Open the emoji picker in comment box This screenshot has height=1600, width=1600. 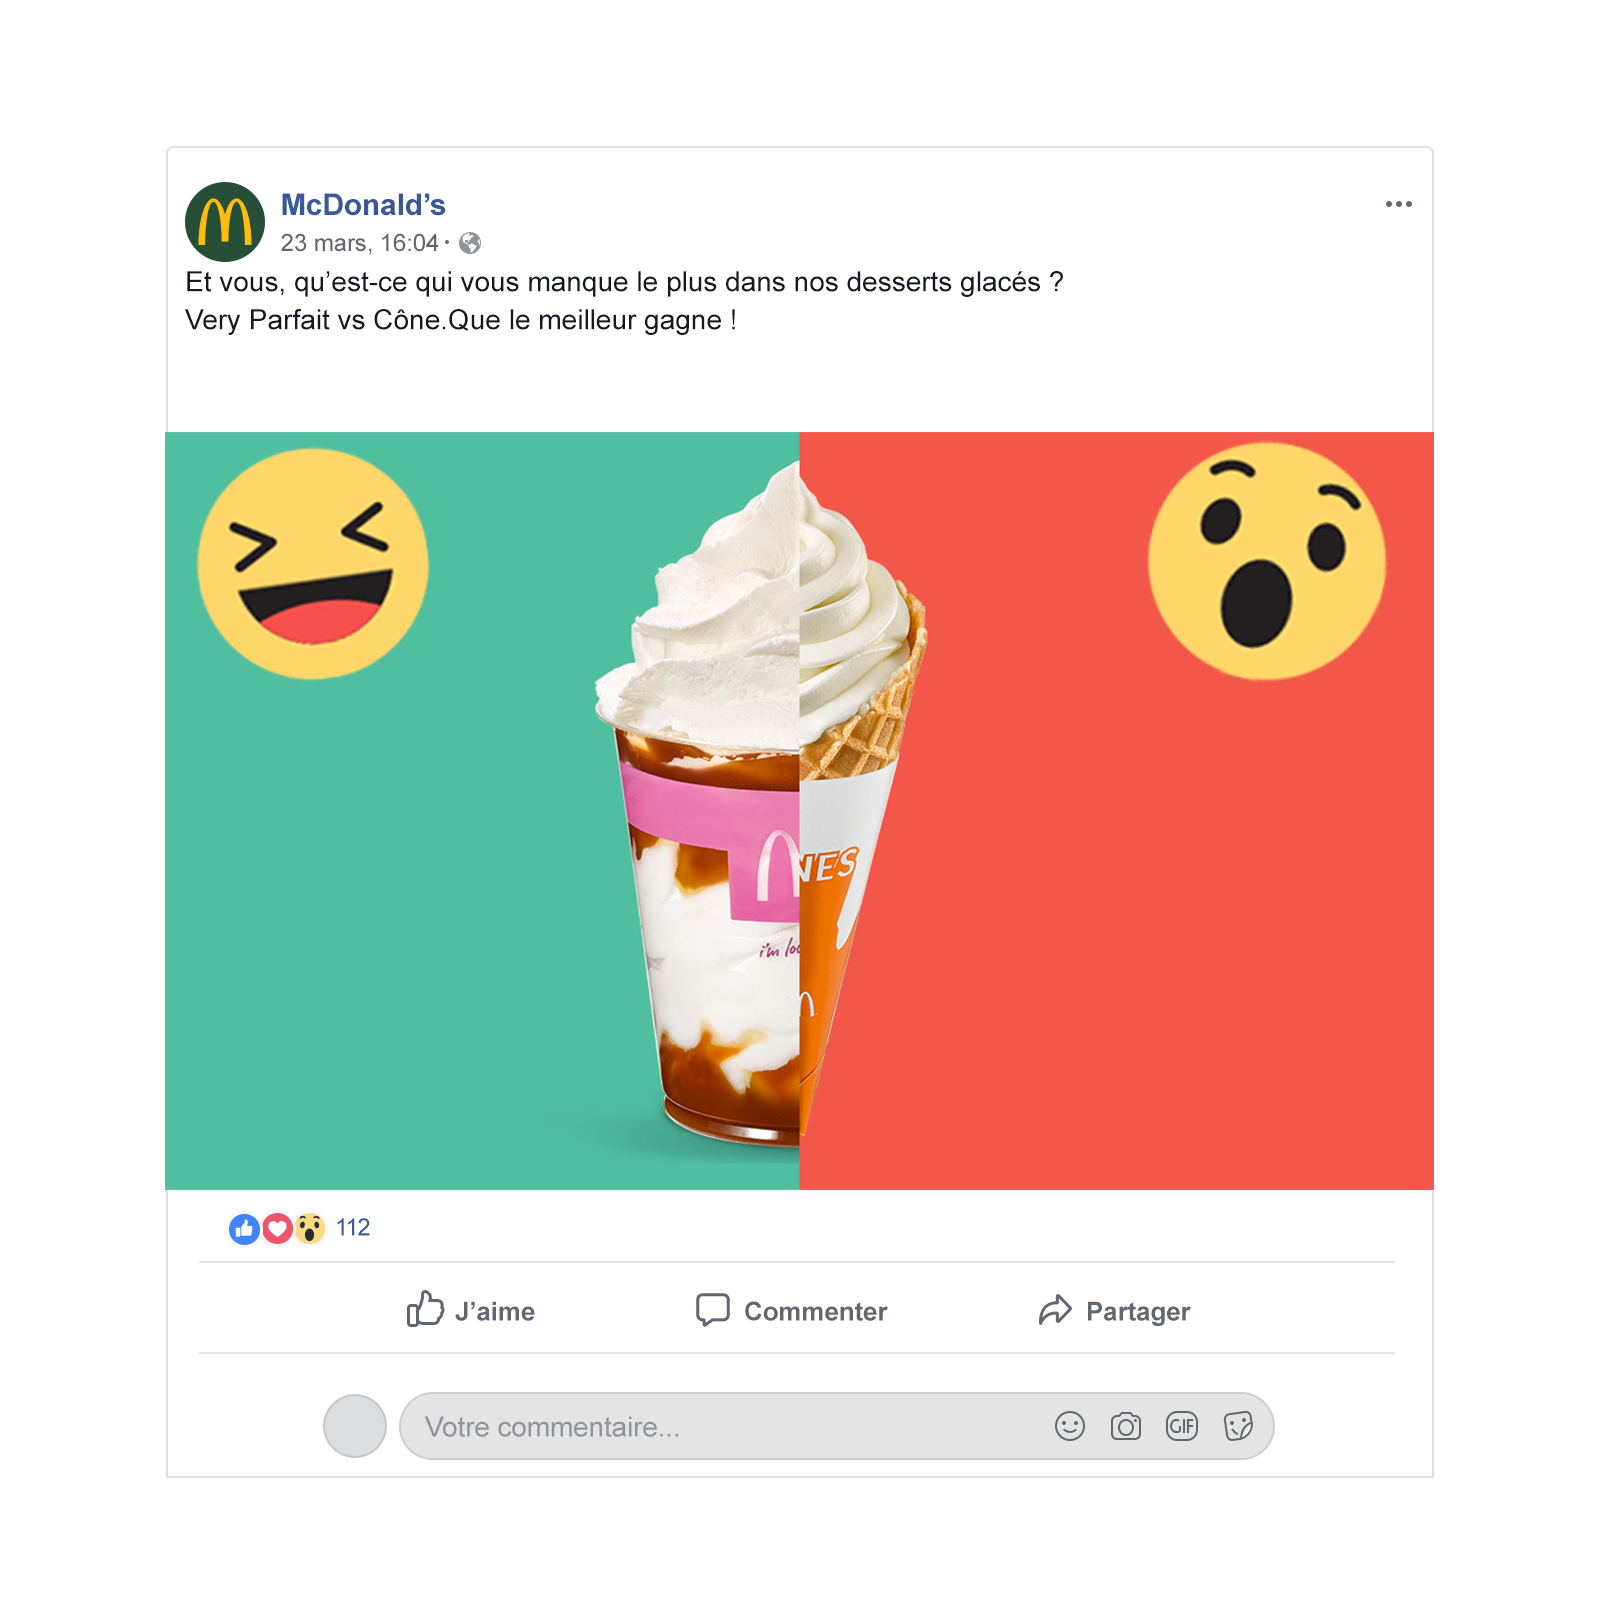(1070, 1426)
